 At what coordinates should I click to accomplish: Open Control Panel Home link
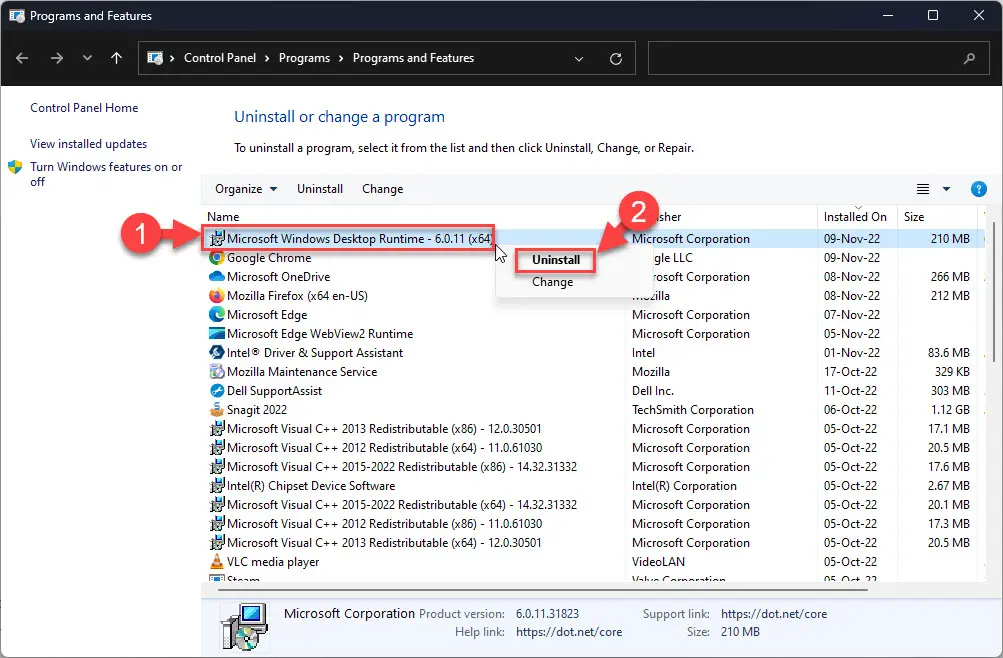tap(84, 108)
